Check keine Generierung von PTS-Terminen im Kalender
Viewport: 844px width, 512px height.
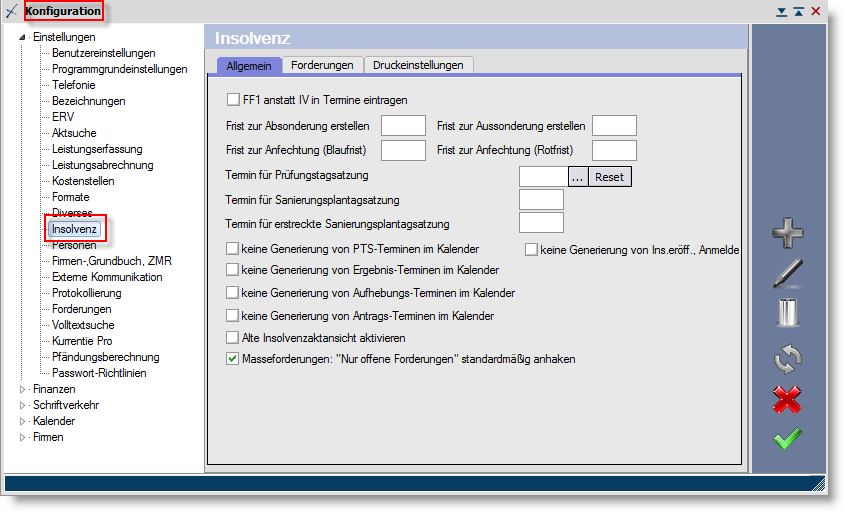coord(232,249)
